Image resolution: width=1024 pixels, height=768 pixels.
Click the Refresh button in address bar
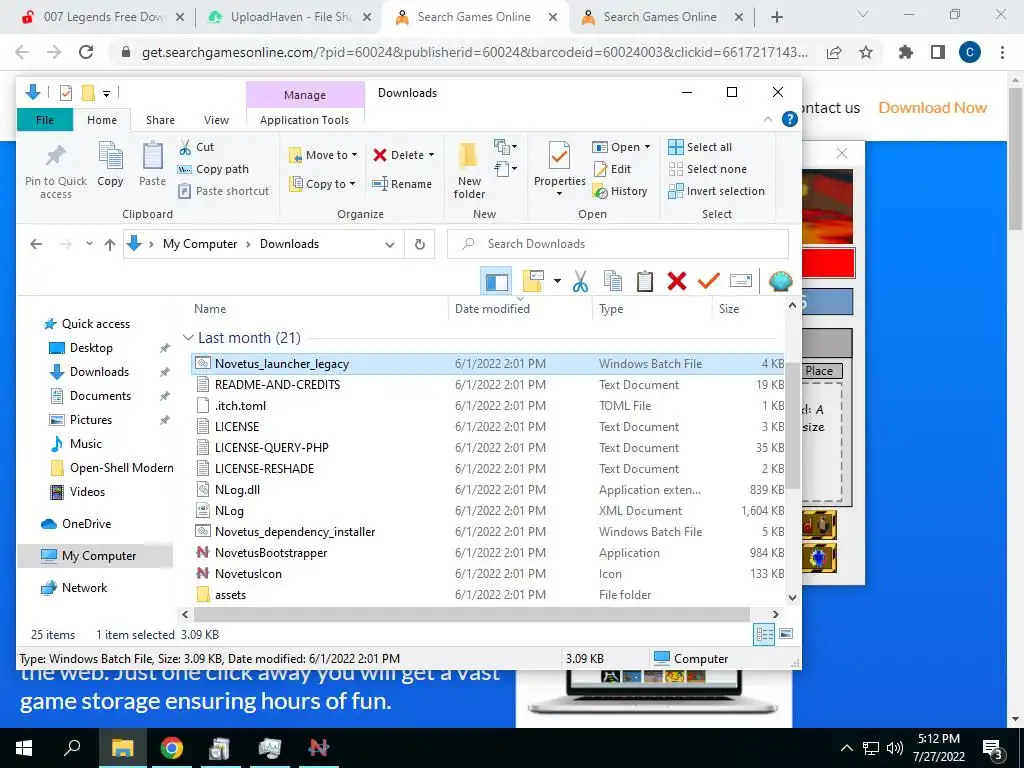click(x=420, y=244)
